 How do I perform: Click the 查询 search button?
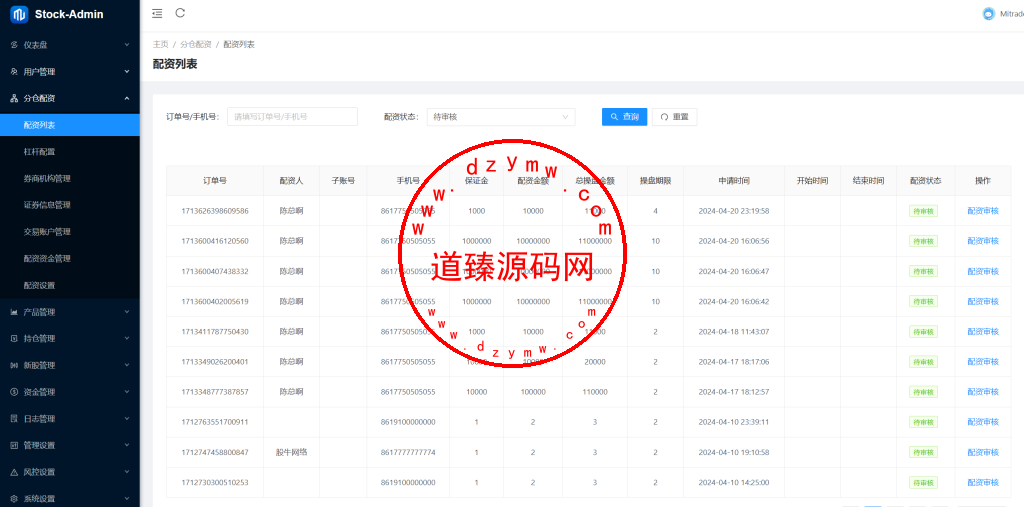pyautogui.click(x=624, y=117)
